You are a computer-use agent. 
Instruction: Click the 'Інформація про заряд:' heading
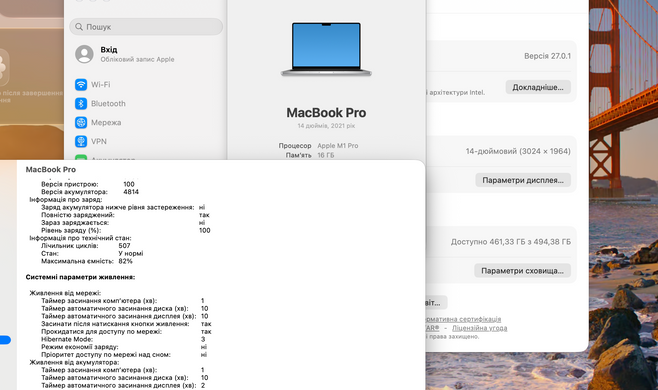click(x=65, y=199)
